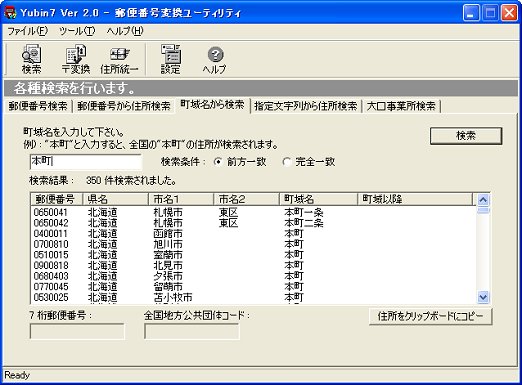The width and height of the screenshot is (522, 385).
Task: Open the 設定 settings toolbar icon
Action: point(170,59)
